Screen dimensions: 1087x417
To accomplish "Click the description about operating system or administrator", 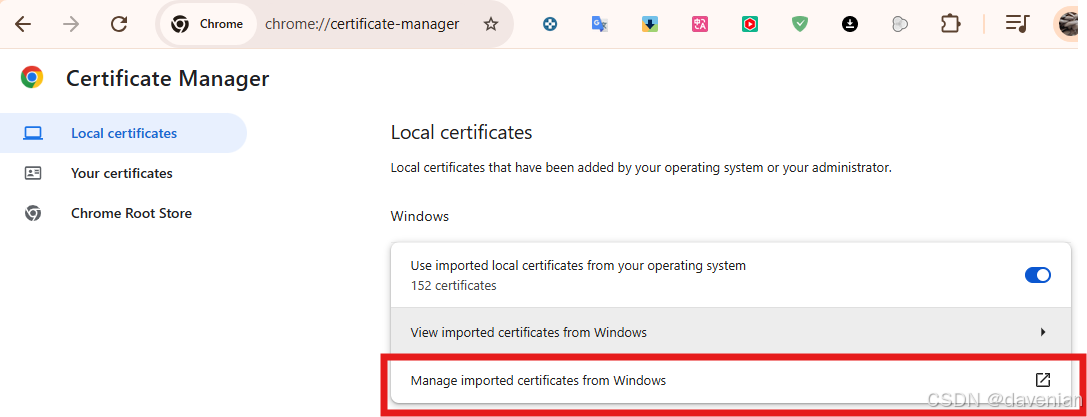I will (x=641, y=168).
